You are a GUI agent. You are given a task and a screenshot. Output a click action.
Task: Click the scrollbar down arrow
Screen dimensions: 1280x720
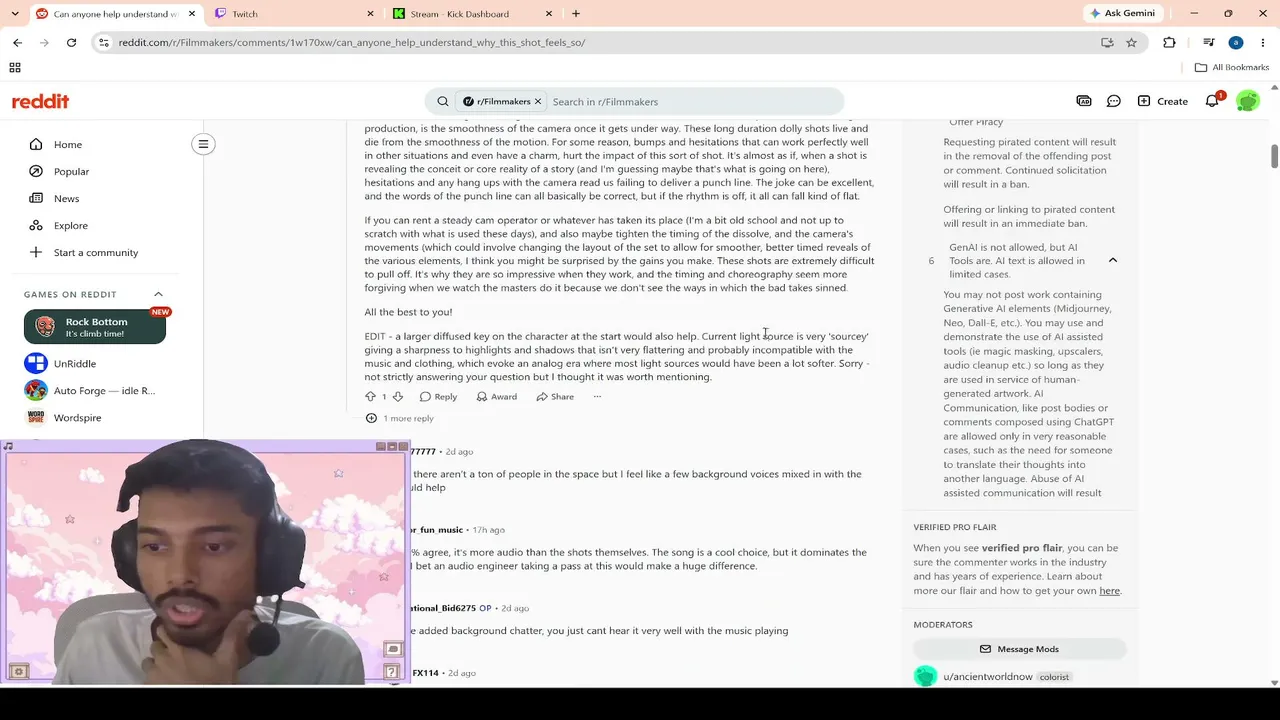pos(1274,683)
